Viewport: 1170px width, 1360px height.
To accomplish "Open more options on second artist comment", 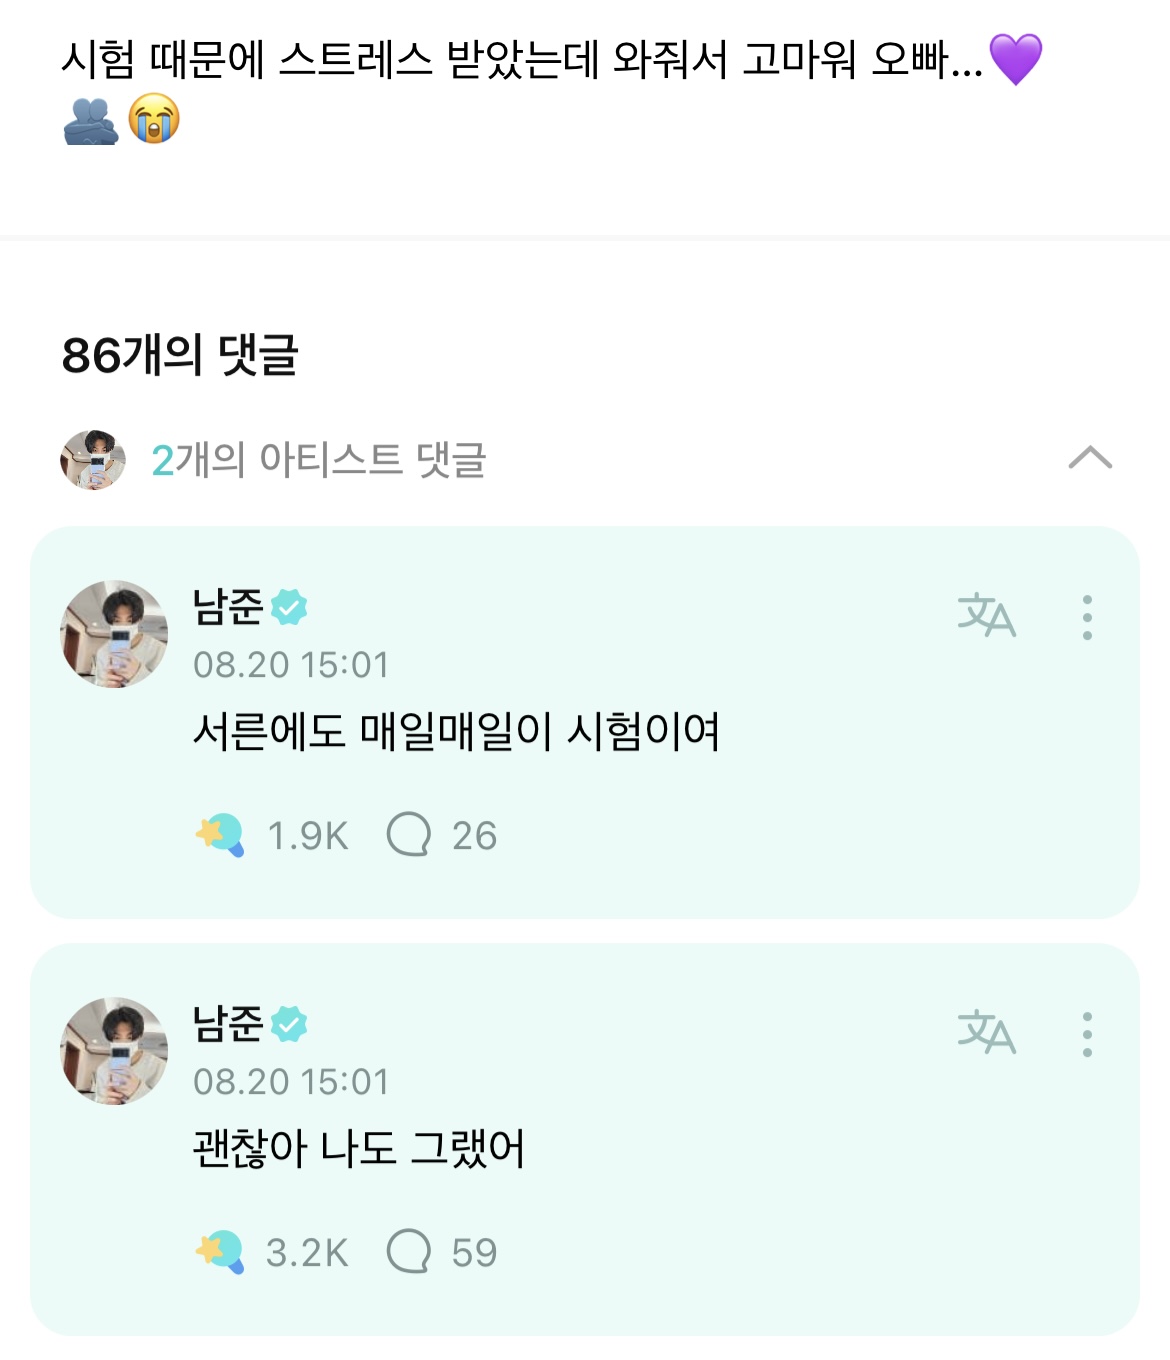I will point(1087,1034).
